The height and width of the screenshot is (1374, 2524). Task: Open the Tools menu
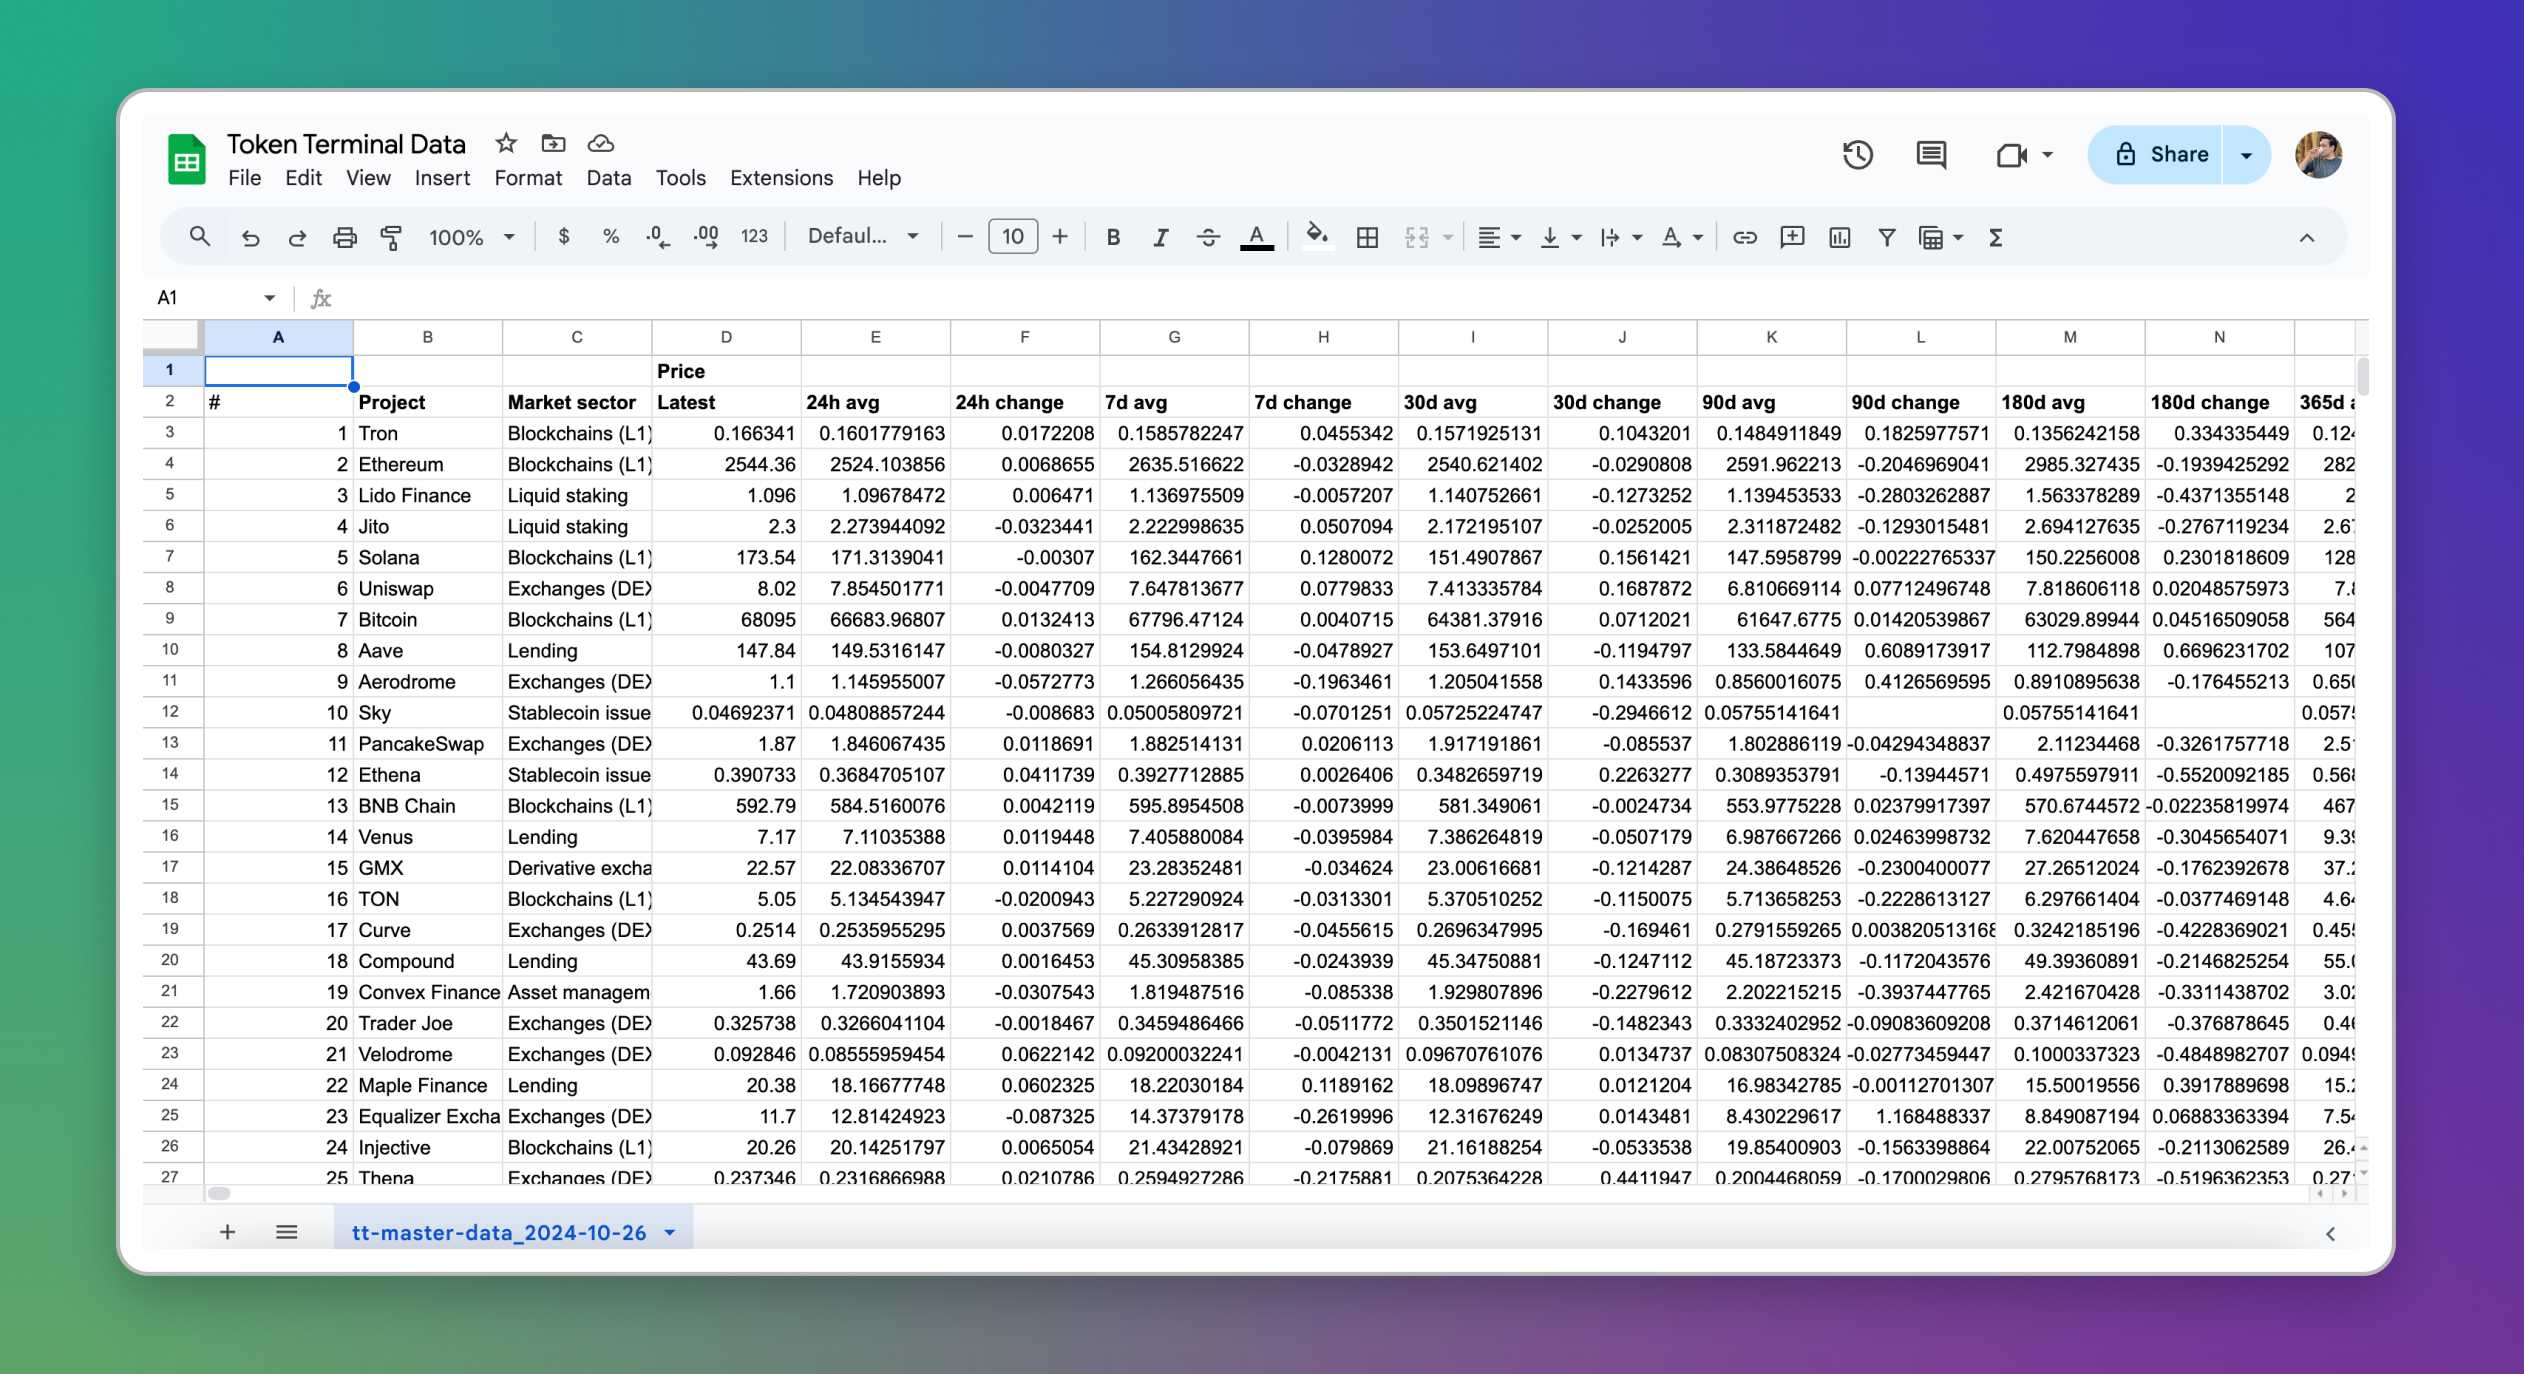680,178
